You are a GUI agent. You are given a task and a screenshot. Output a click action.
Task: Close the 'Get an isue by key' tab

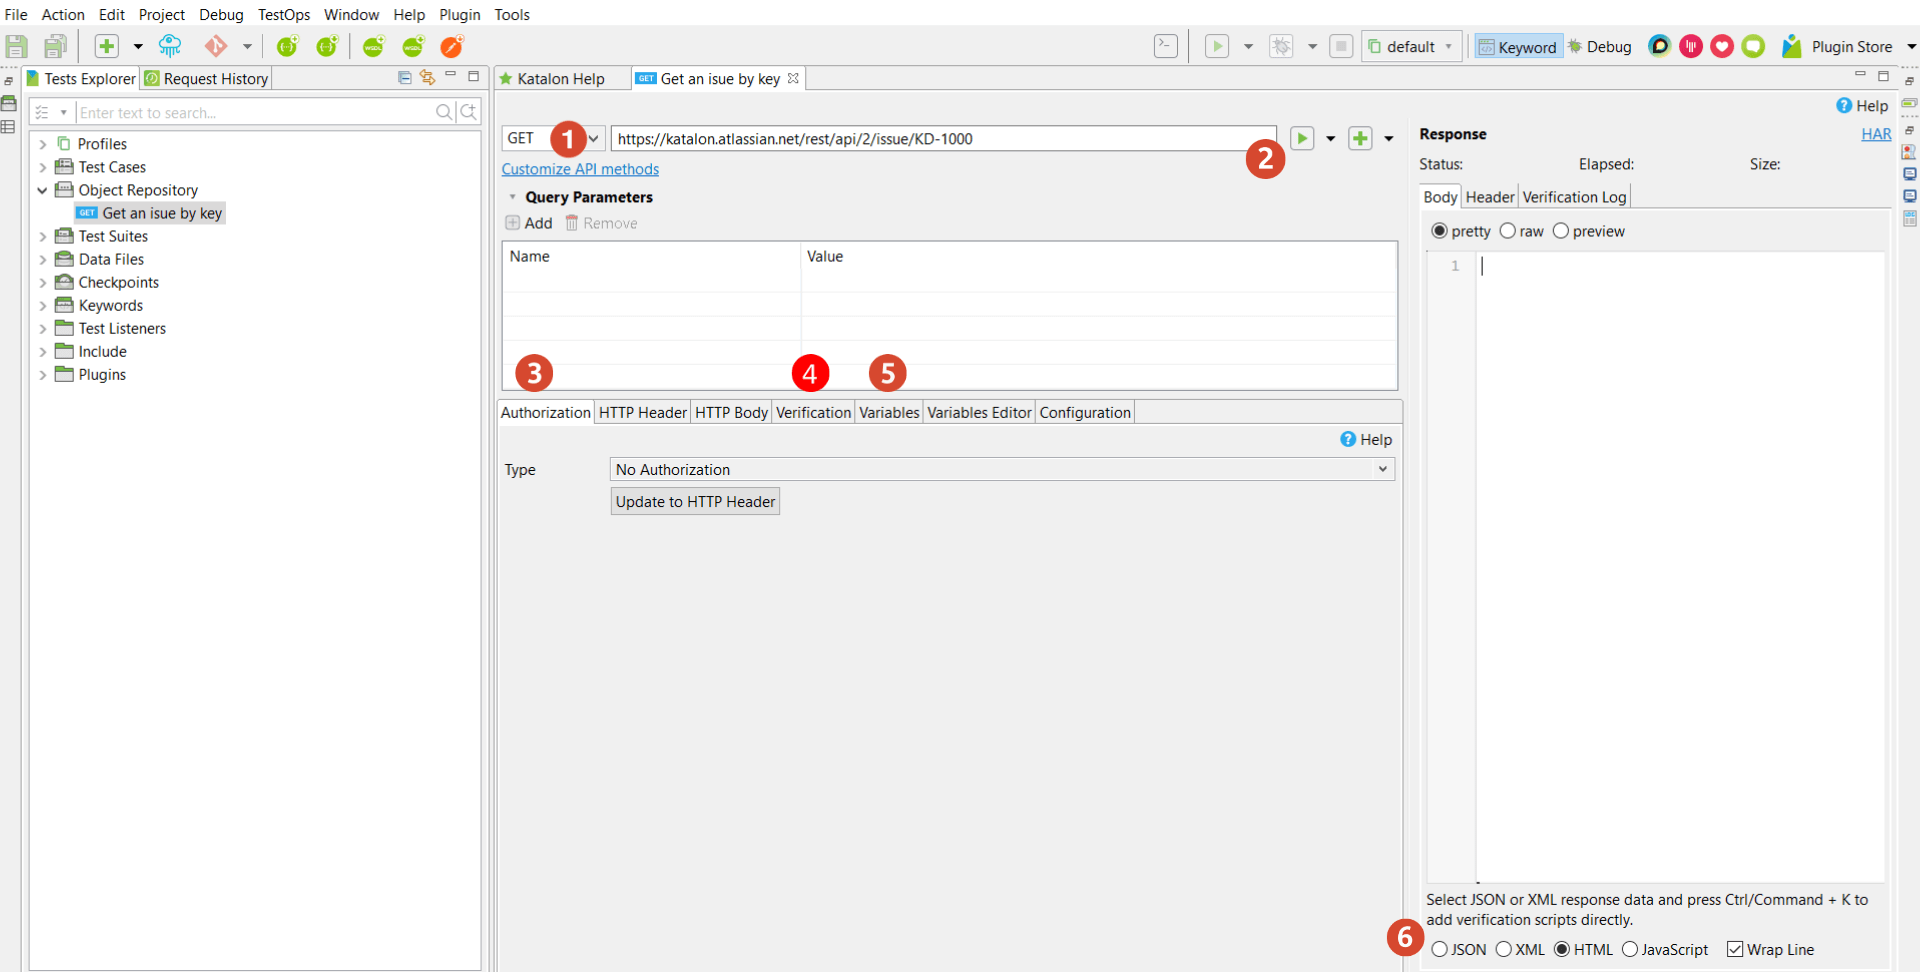(x=793, y=78)
